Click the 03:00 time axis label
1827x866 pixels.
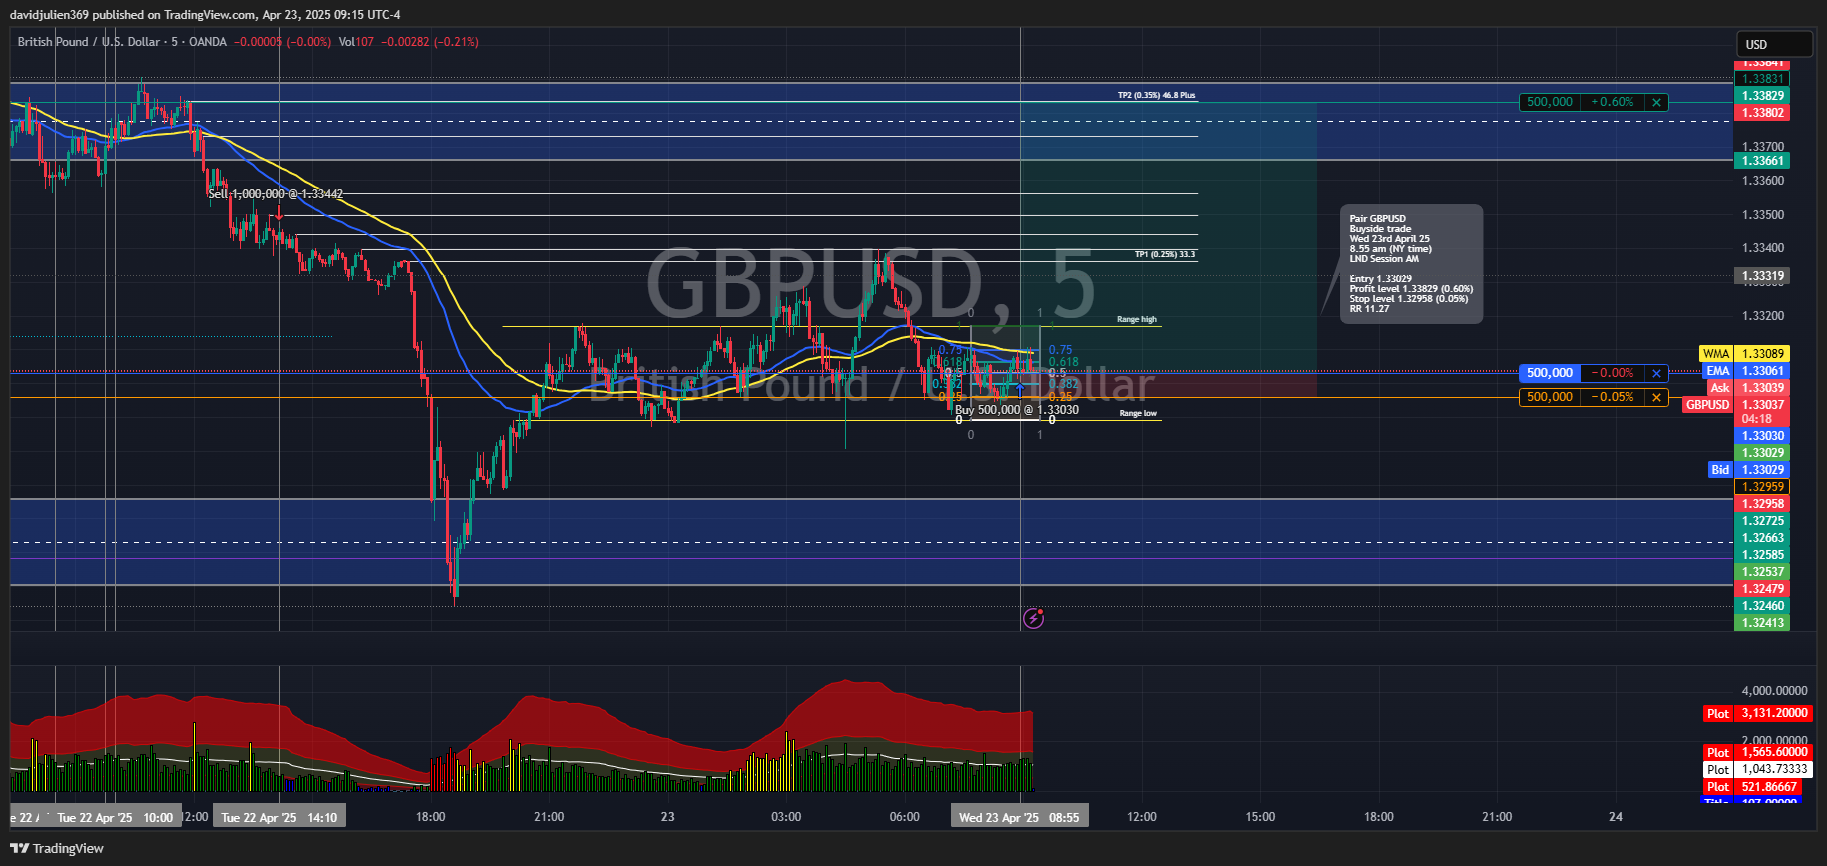pyautogui.click(x=786, y=817)
